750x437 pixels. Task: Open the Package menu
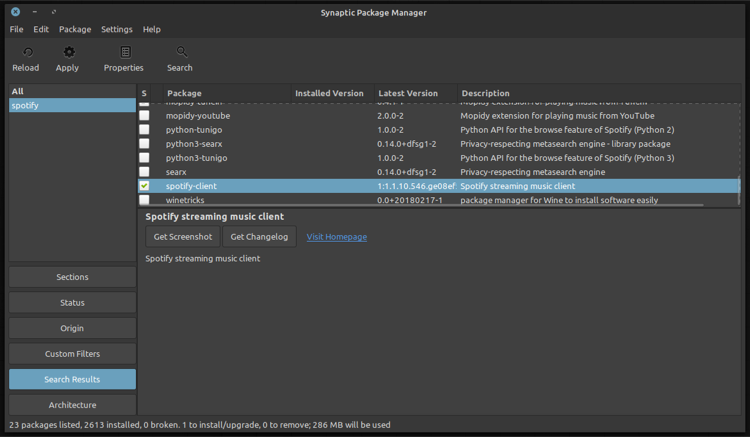coord(75,29)
